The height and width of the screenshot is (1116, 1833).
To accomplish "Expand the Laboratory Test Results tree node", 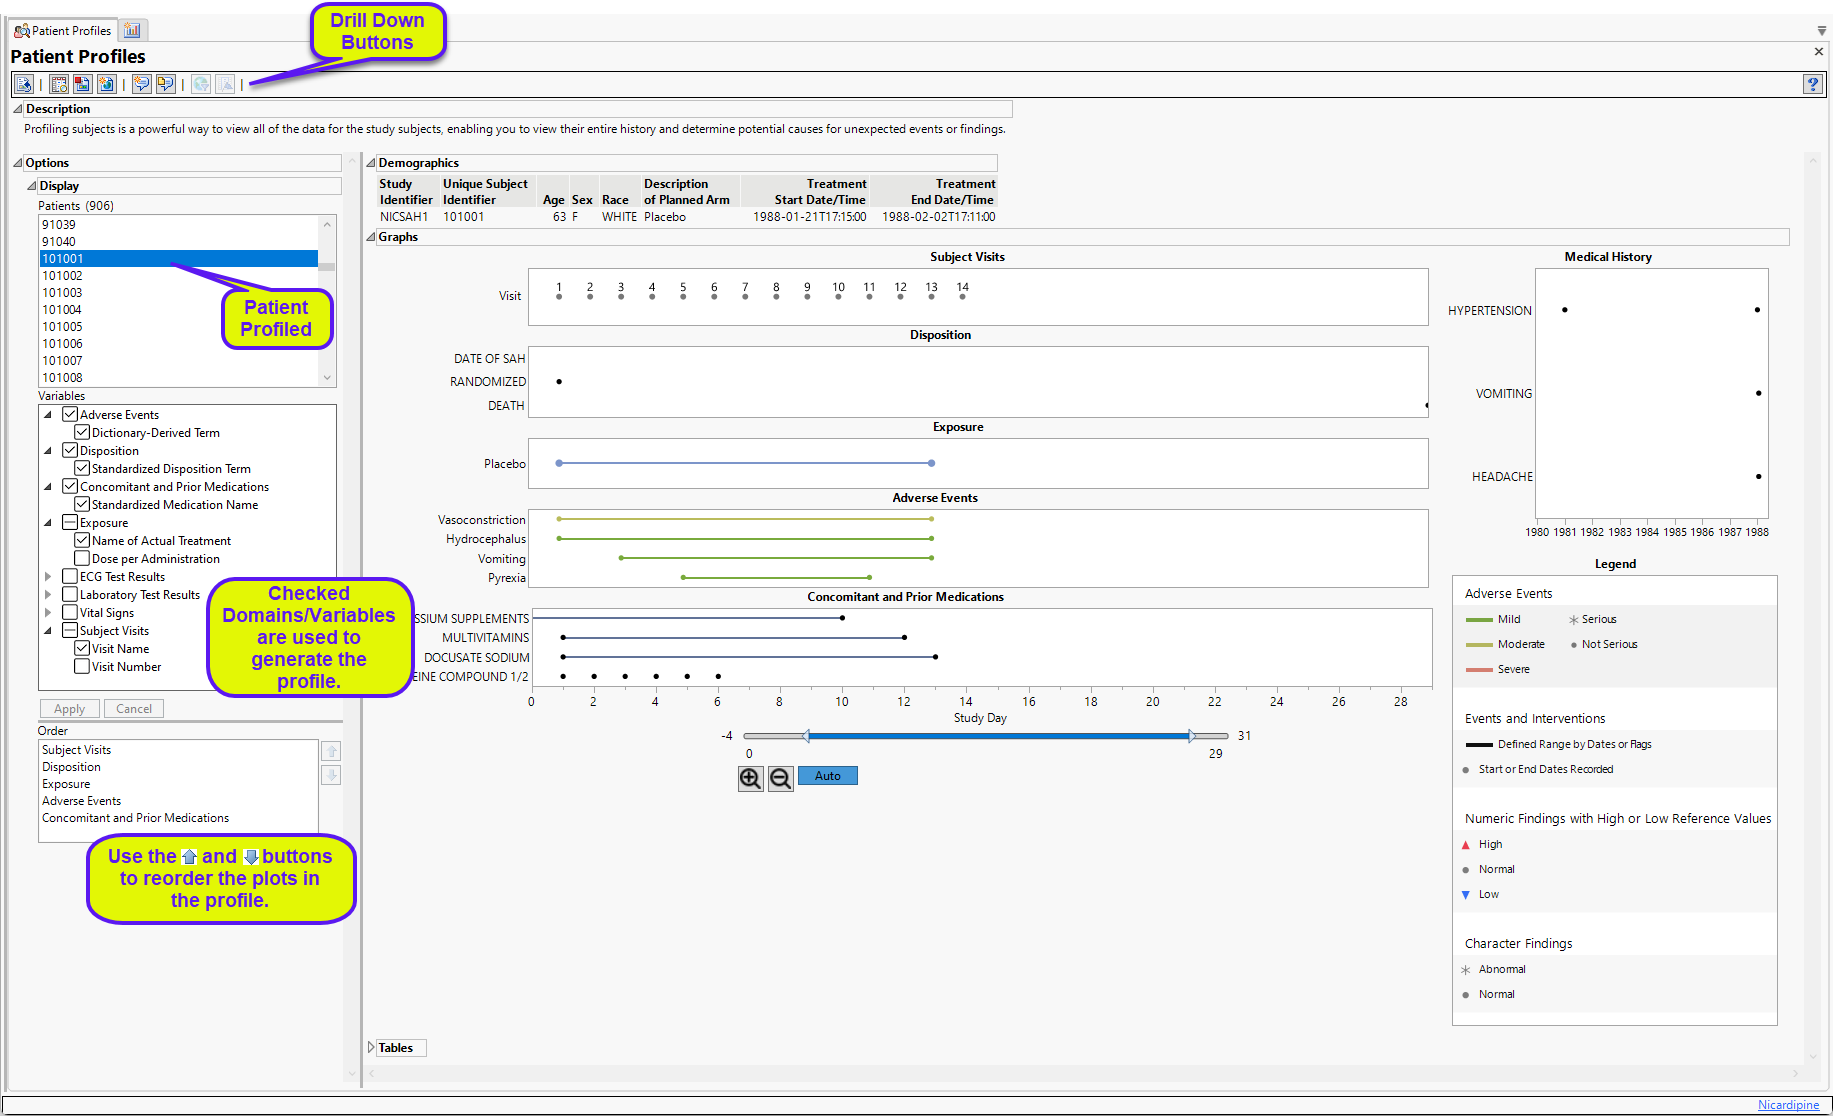I will (x=48, y=595).
